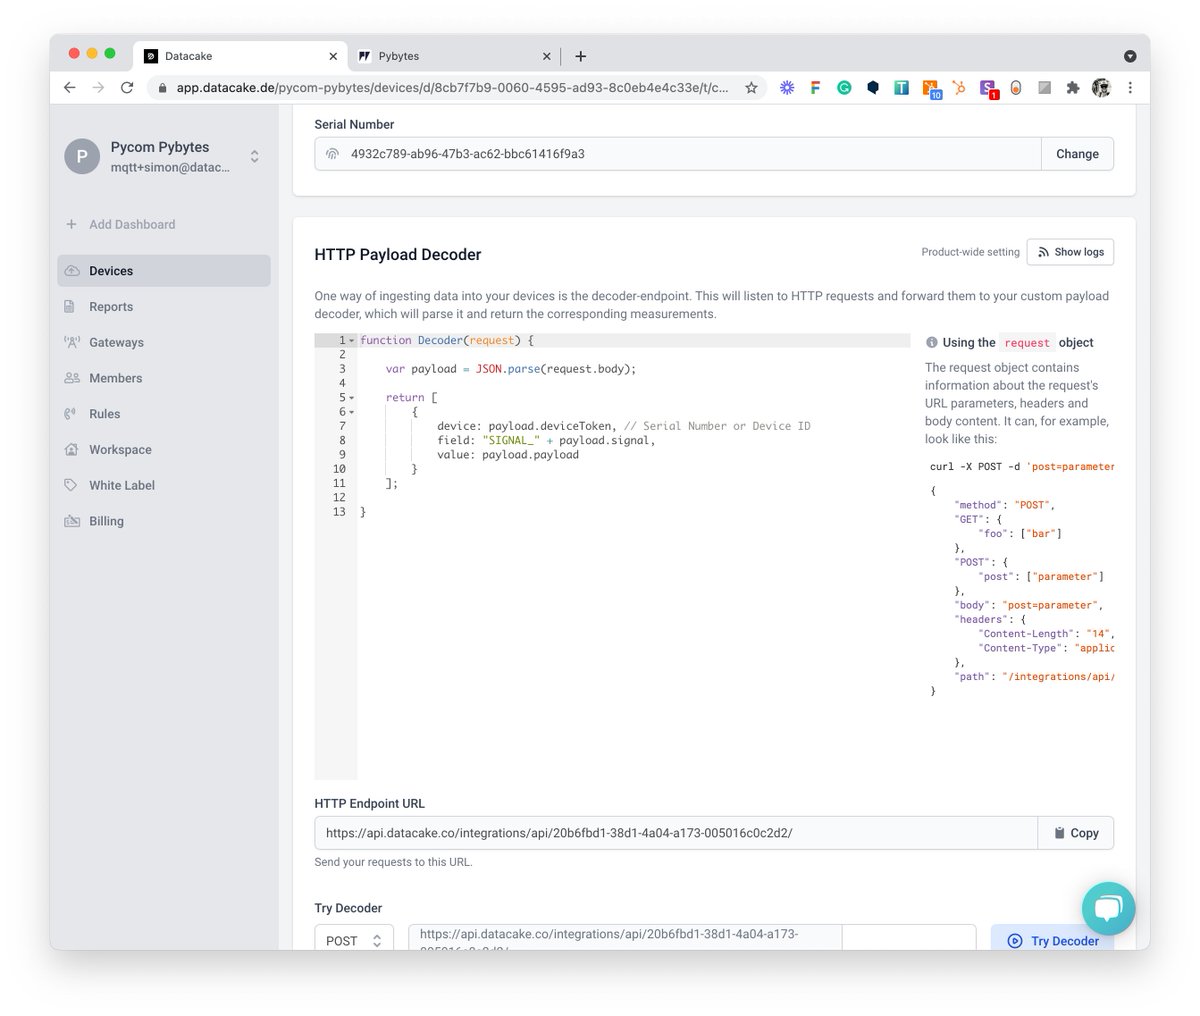This screenshot has width=1200, height=1016.
Task: Click the Show logs button
Action: (1069, 252)
